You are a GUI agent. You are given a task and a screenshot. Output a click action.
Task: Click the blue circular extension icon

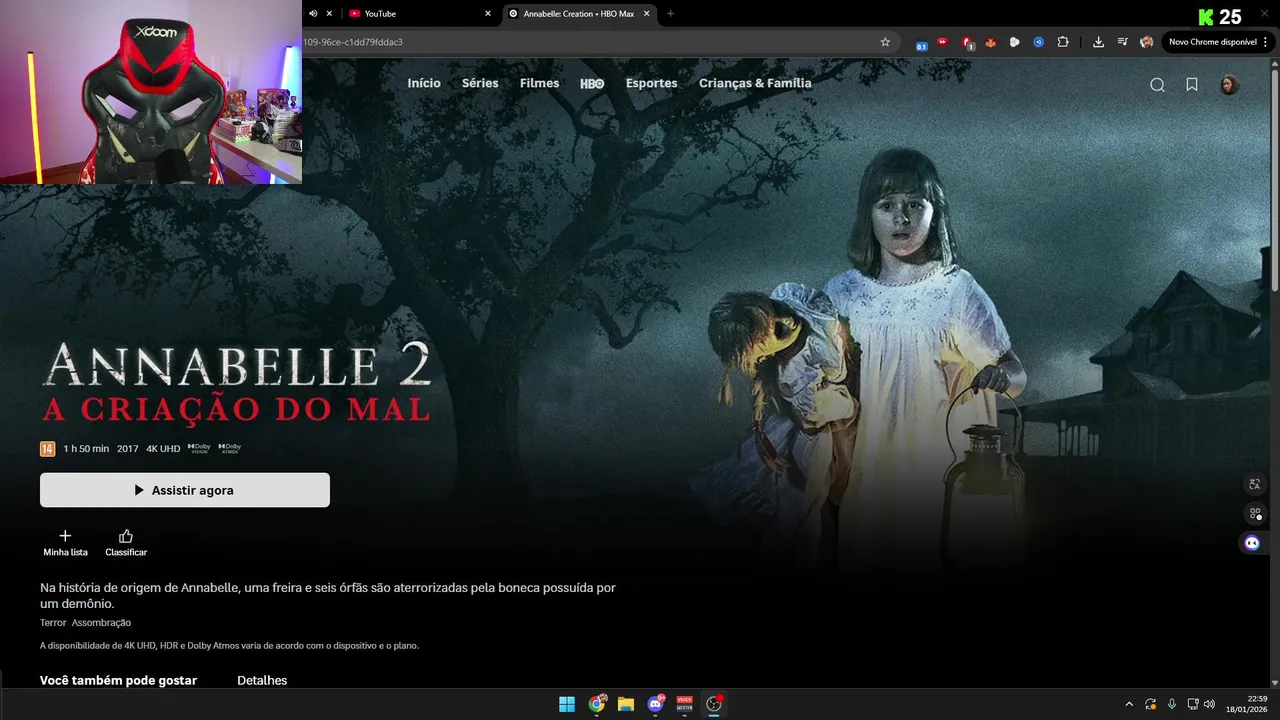click(1039, 42)
